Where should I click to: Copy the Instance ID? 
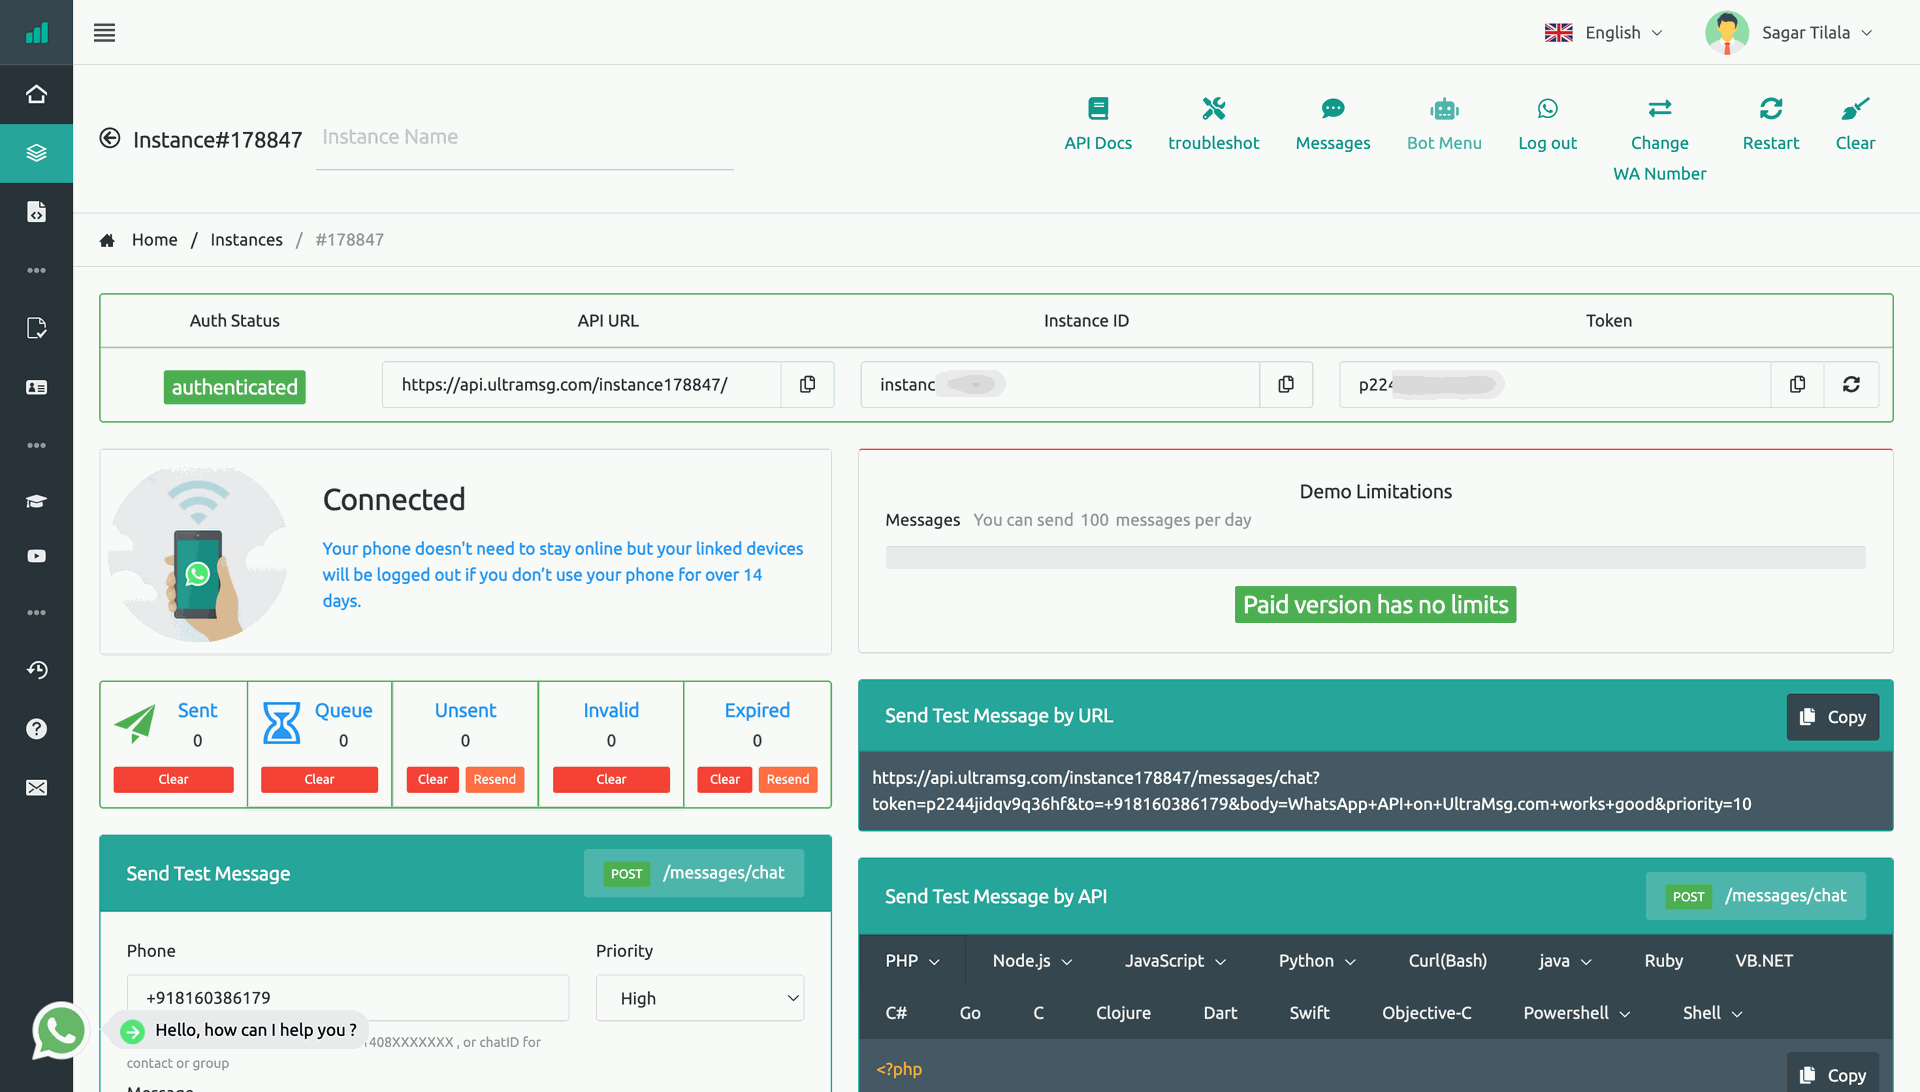click(1286, 385)
